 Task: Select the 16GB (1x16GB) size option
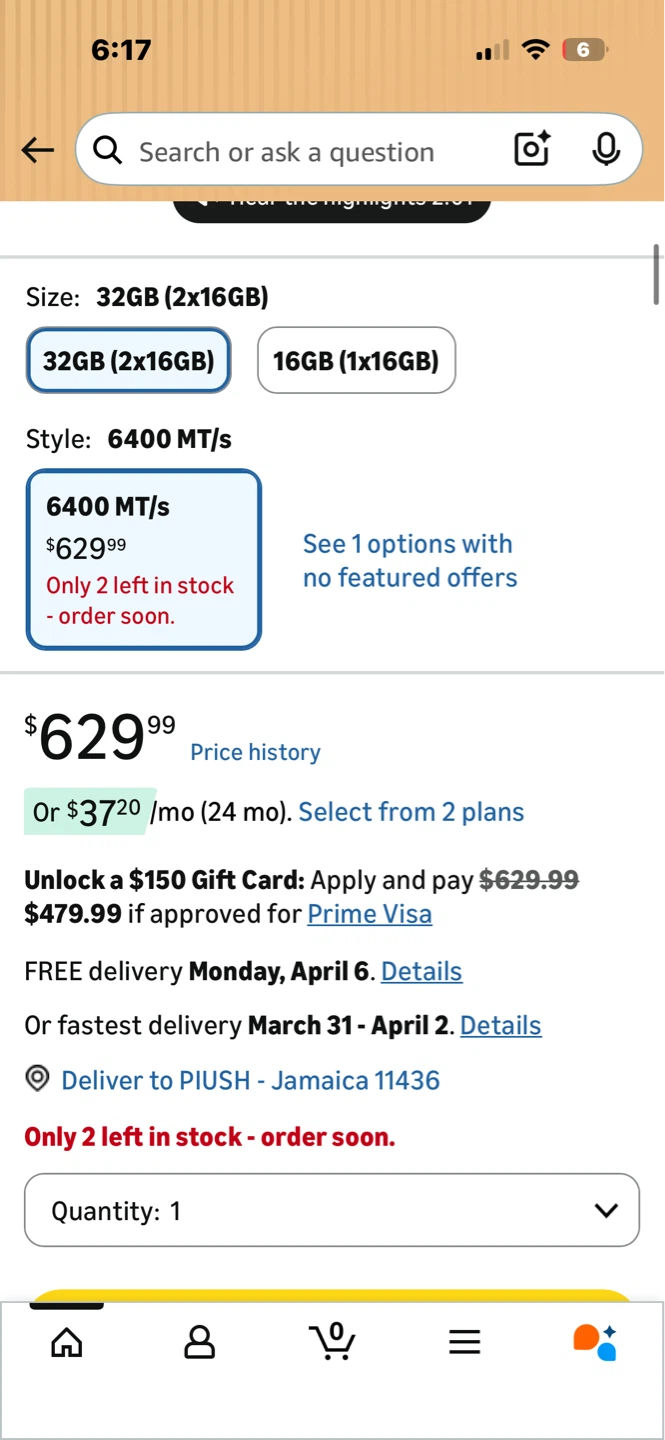click(x=356, y=360)
